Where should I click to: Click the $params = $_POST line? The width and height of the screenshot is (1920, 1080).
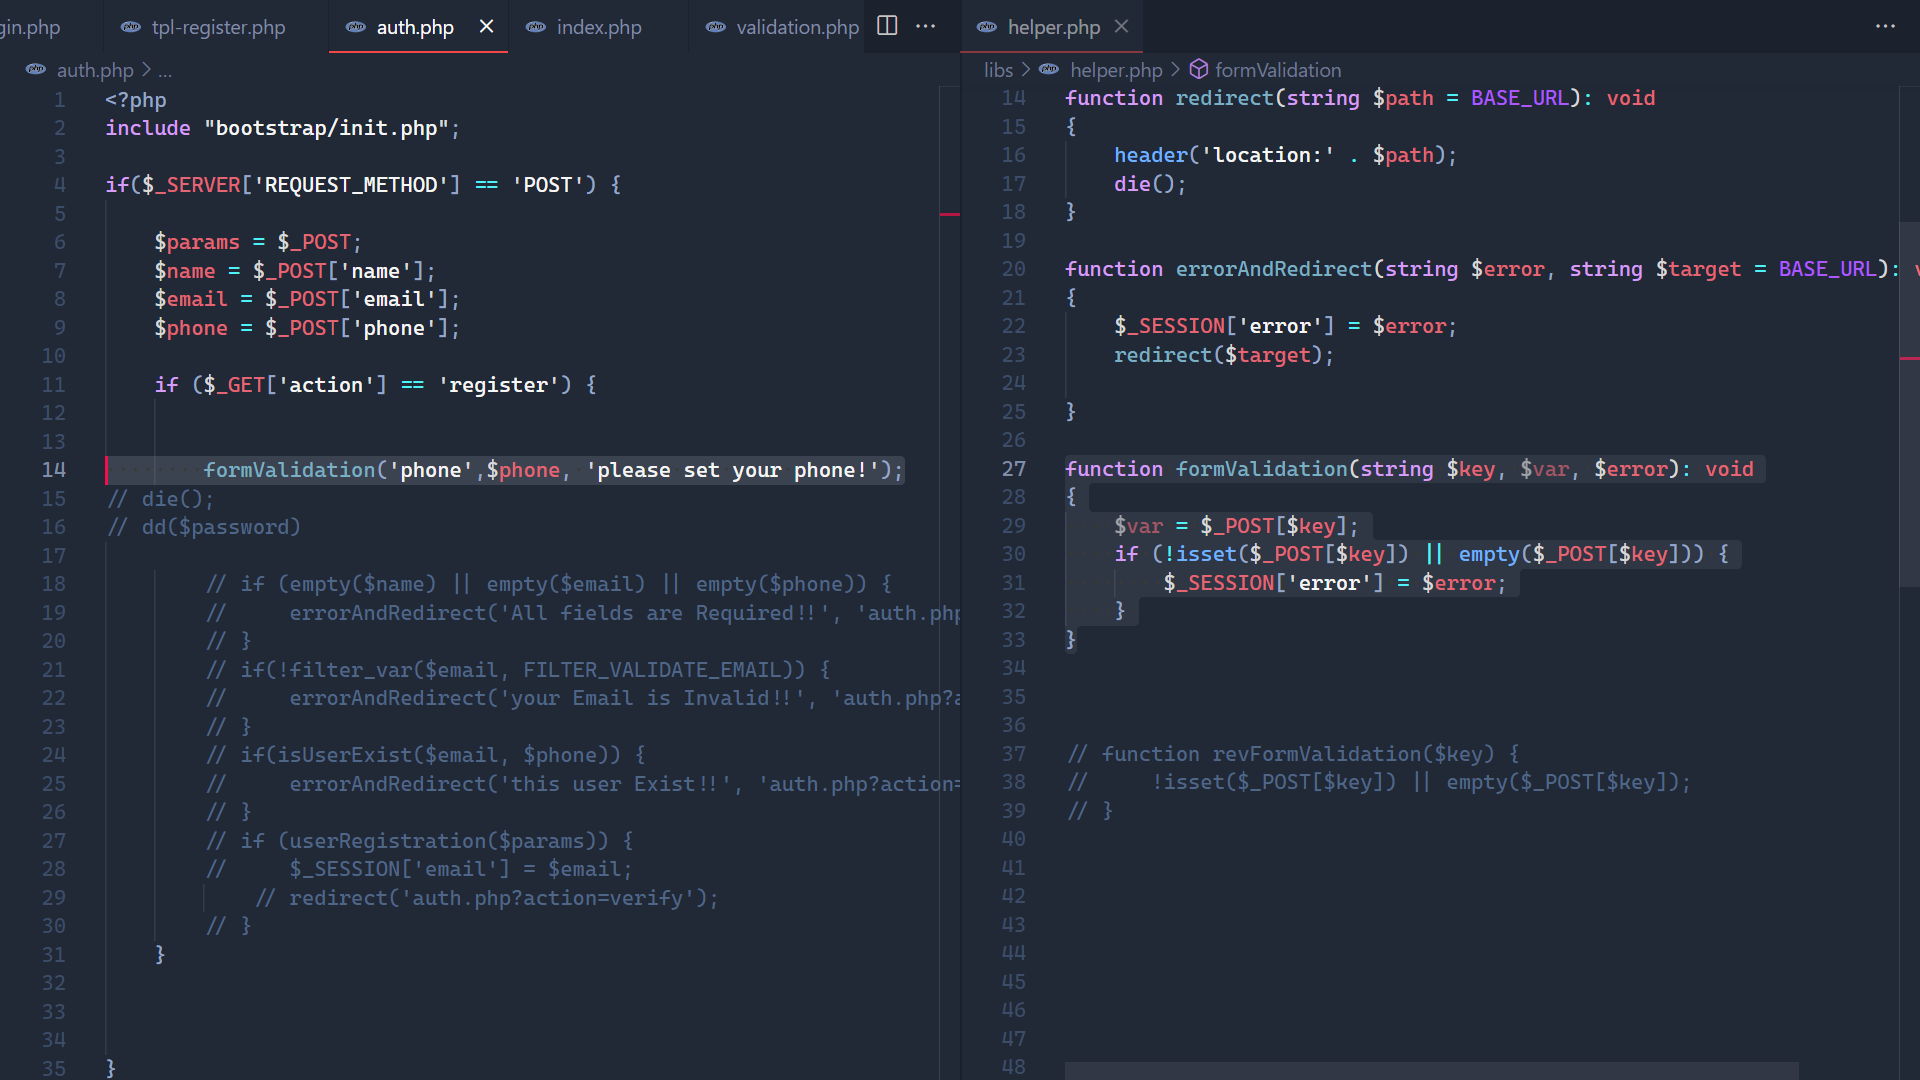(258, 242)
